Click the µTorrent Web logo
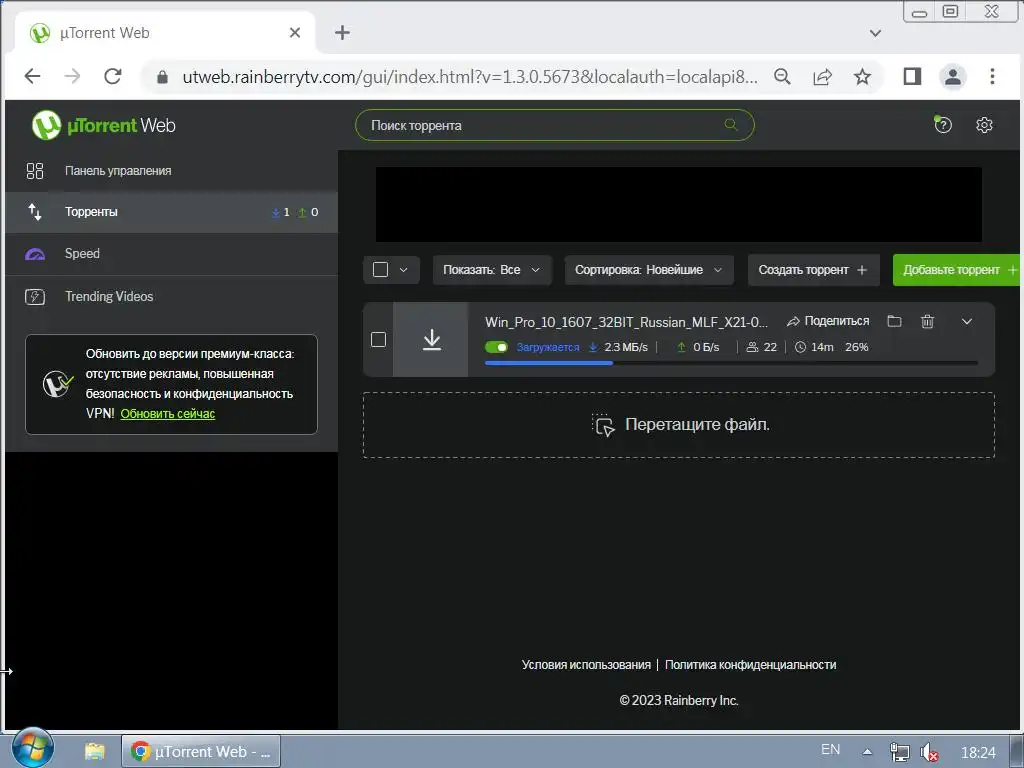This screenshot has width=1024, height=768. [x=104, y=125]
